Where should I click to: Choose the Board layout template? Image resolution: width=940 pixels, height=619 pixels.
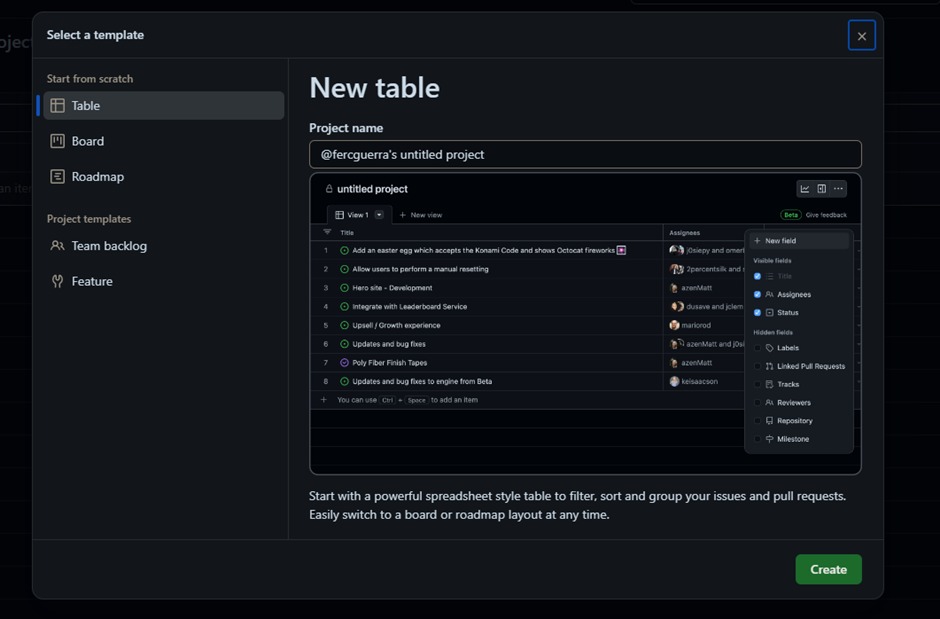58,142
